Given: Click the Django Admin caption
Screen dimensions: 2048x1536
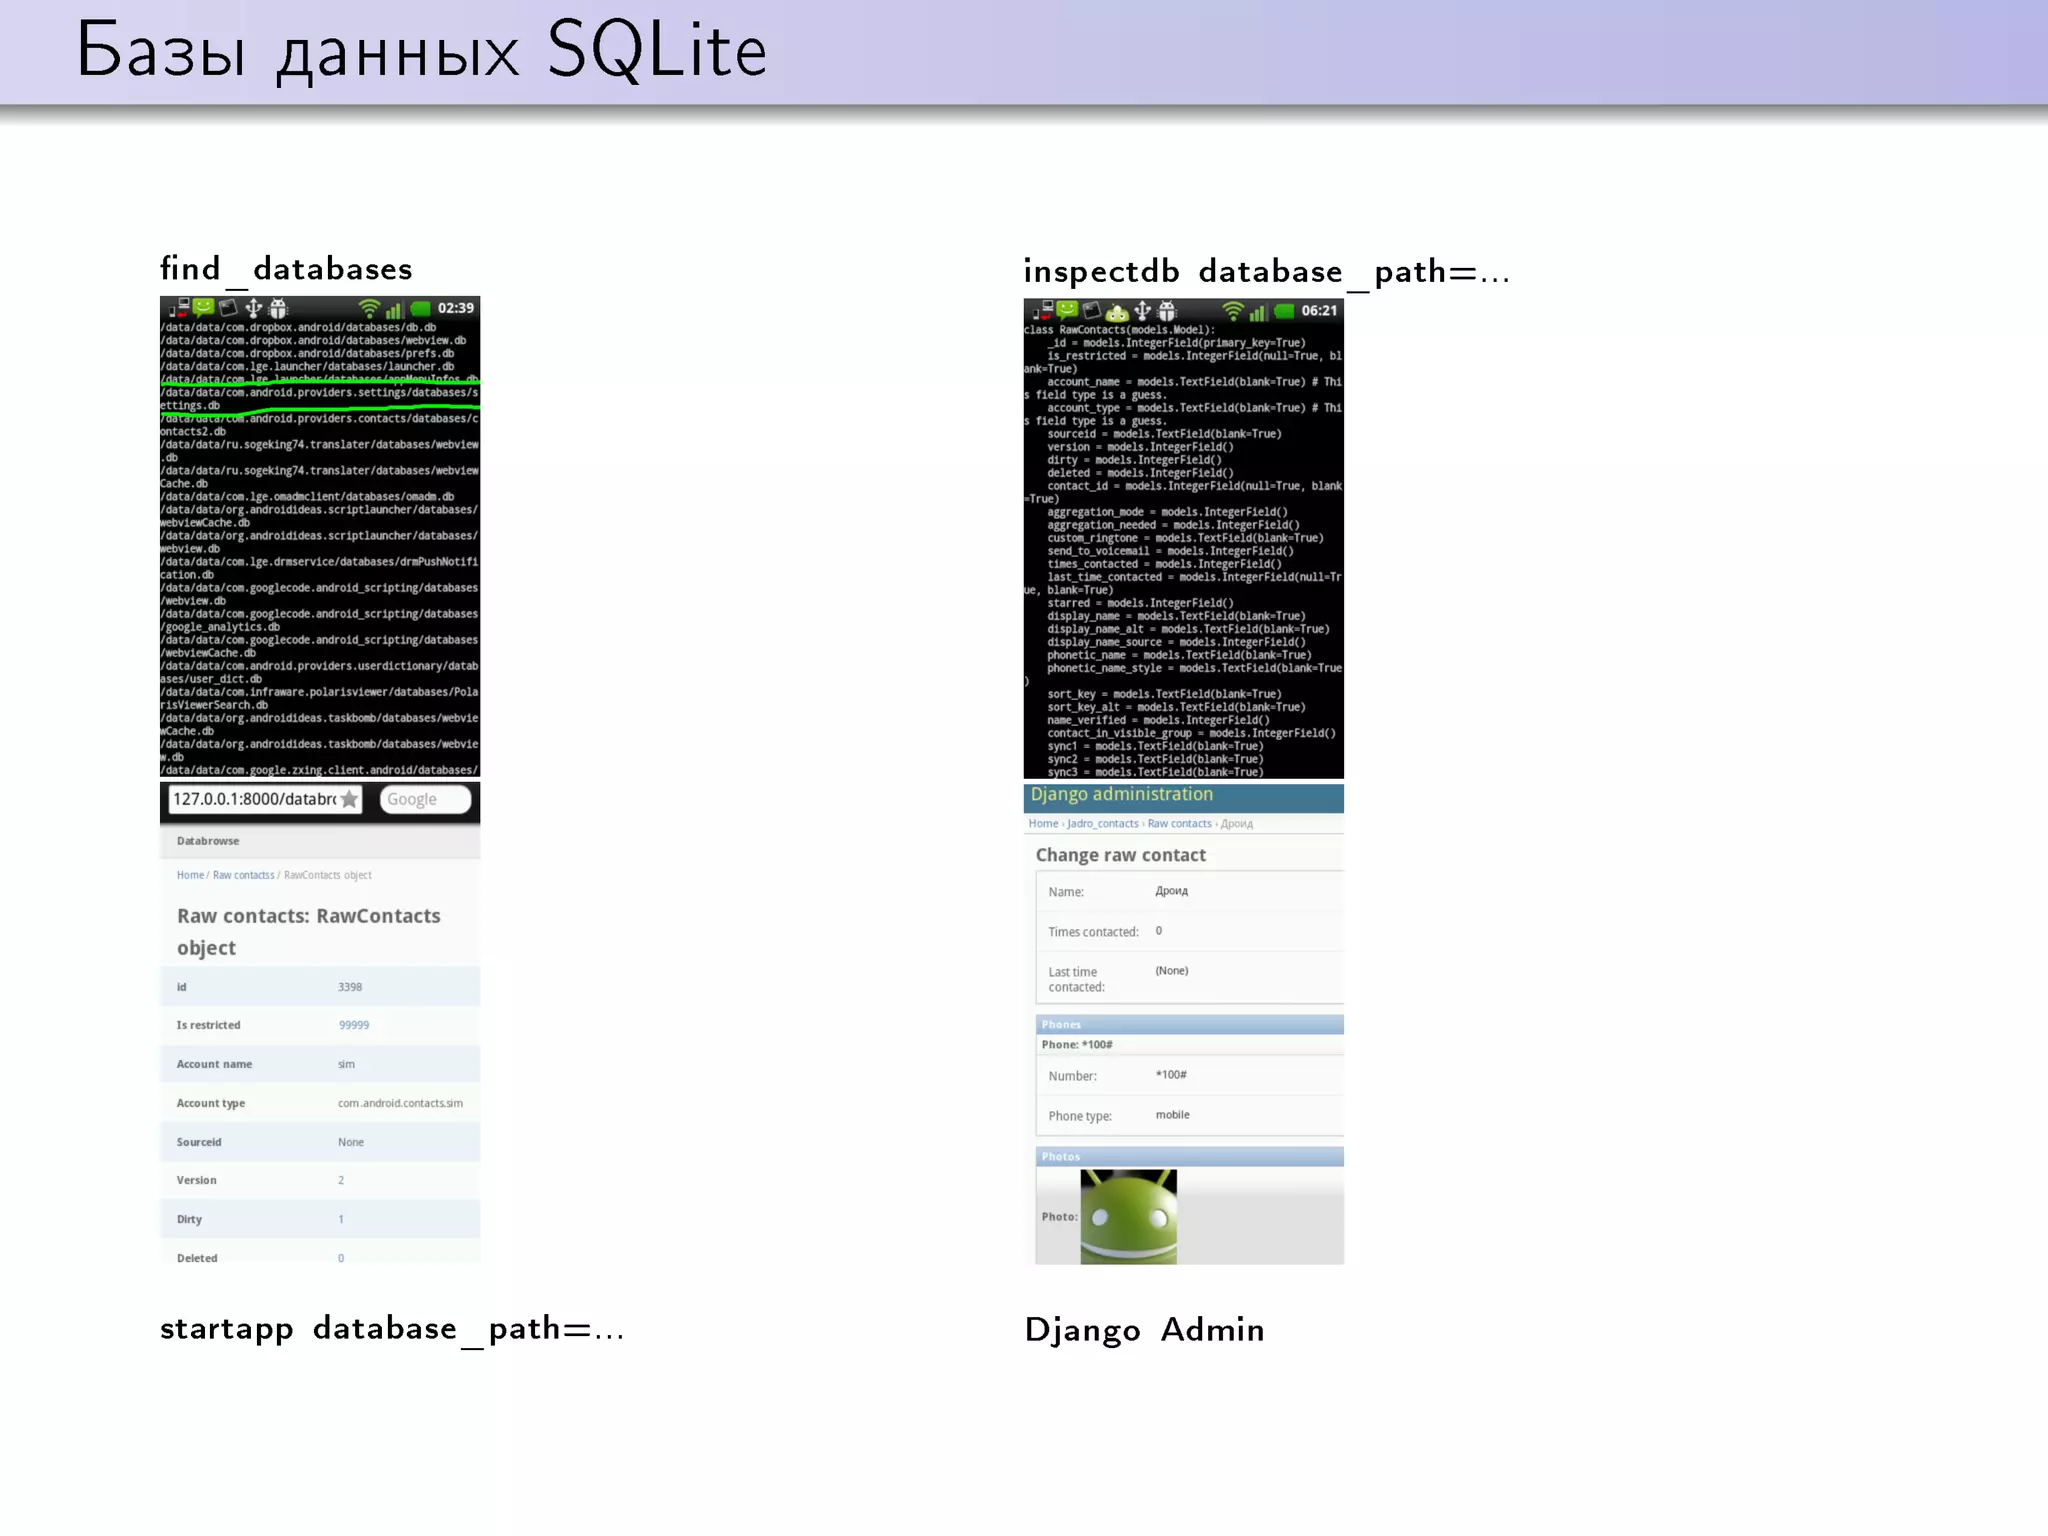Looking at the screenshot, I should point(1145,1330).
